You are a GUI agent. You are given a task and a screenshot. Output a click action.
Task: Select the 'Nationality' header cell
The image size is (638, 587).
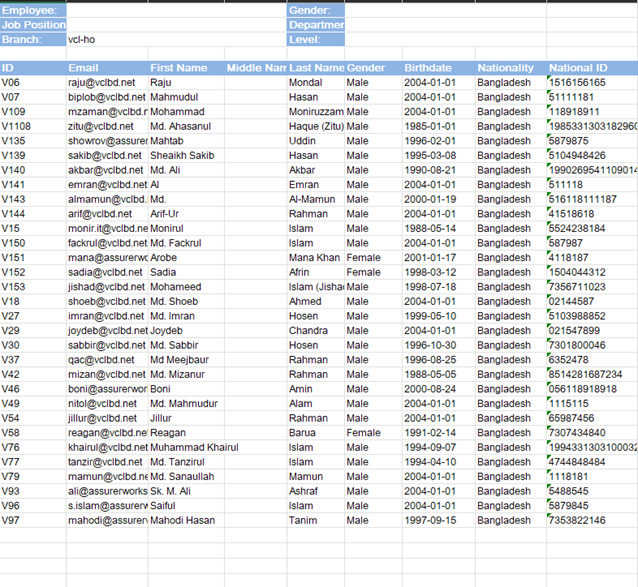[511, 68]
